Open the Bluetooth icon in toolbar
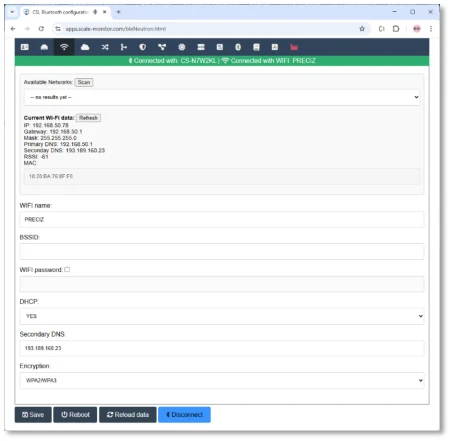Viewport: 451px width, 441px height. [x=238, y=47]
